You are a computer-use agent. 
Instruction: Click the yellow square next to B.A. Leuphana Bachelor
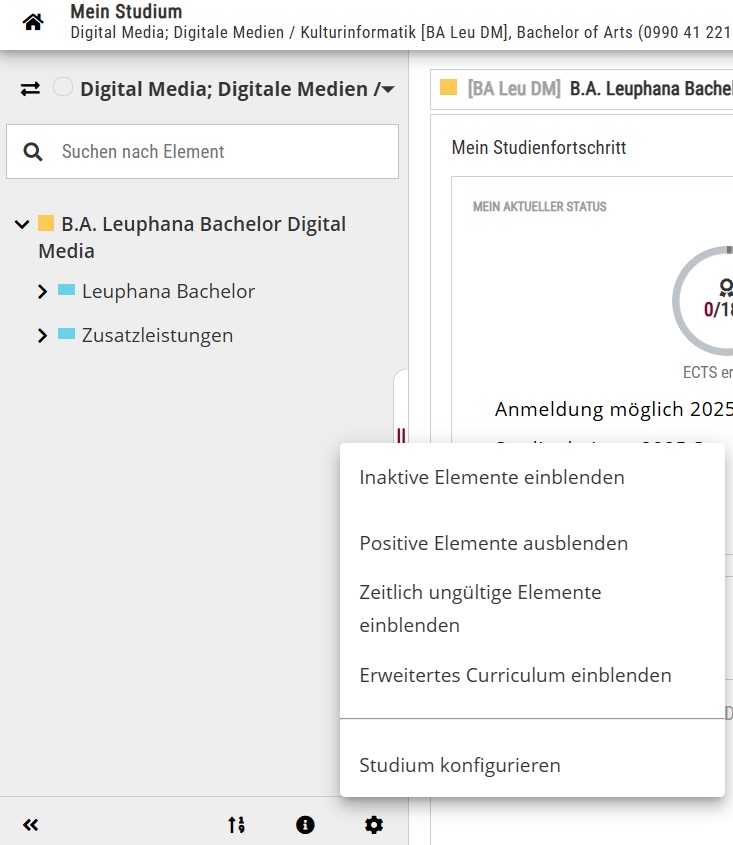pos(44,224)
